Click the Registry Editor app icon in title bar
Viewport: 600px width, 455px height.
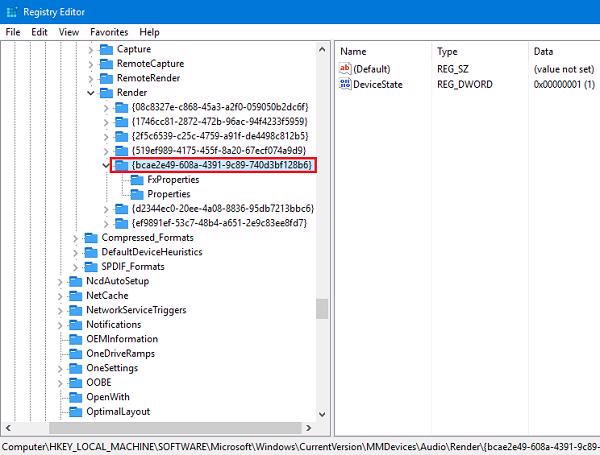[12, 10]
